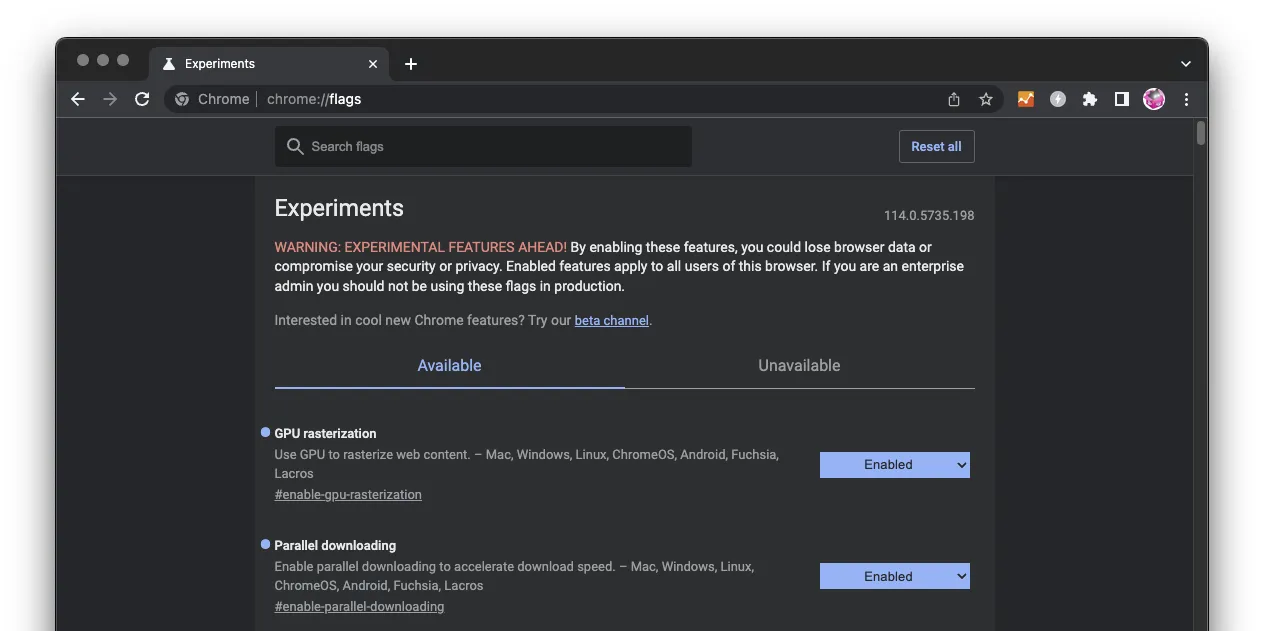Bookmark this page with the star icon
Viewport: 1264px width, 631px height.
[986, 99]
